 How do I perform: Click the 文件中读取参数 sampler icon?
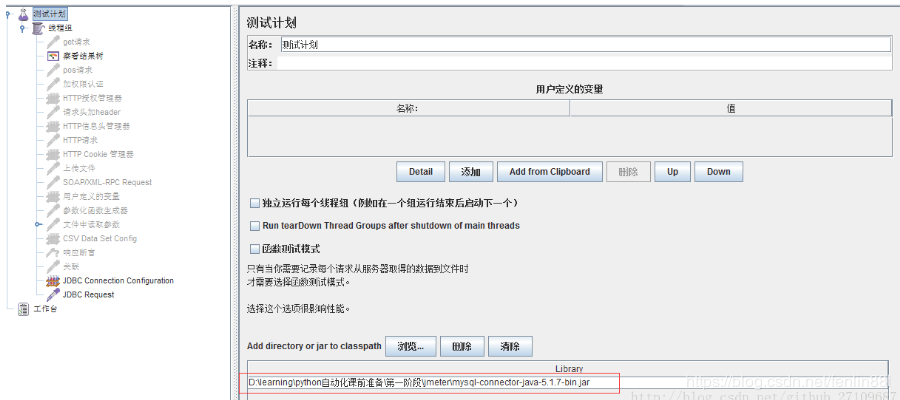click(x=53, y=224)
